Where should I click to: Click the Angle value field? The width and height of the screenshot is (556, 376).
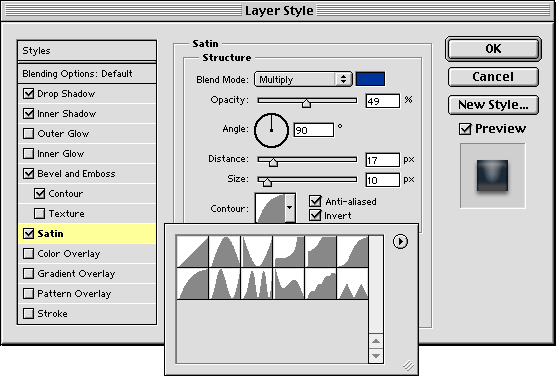(314, 130)
